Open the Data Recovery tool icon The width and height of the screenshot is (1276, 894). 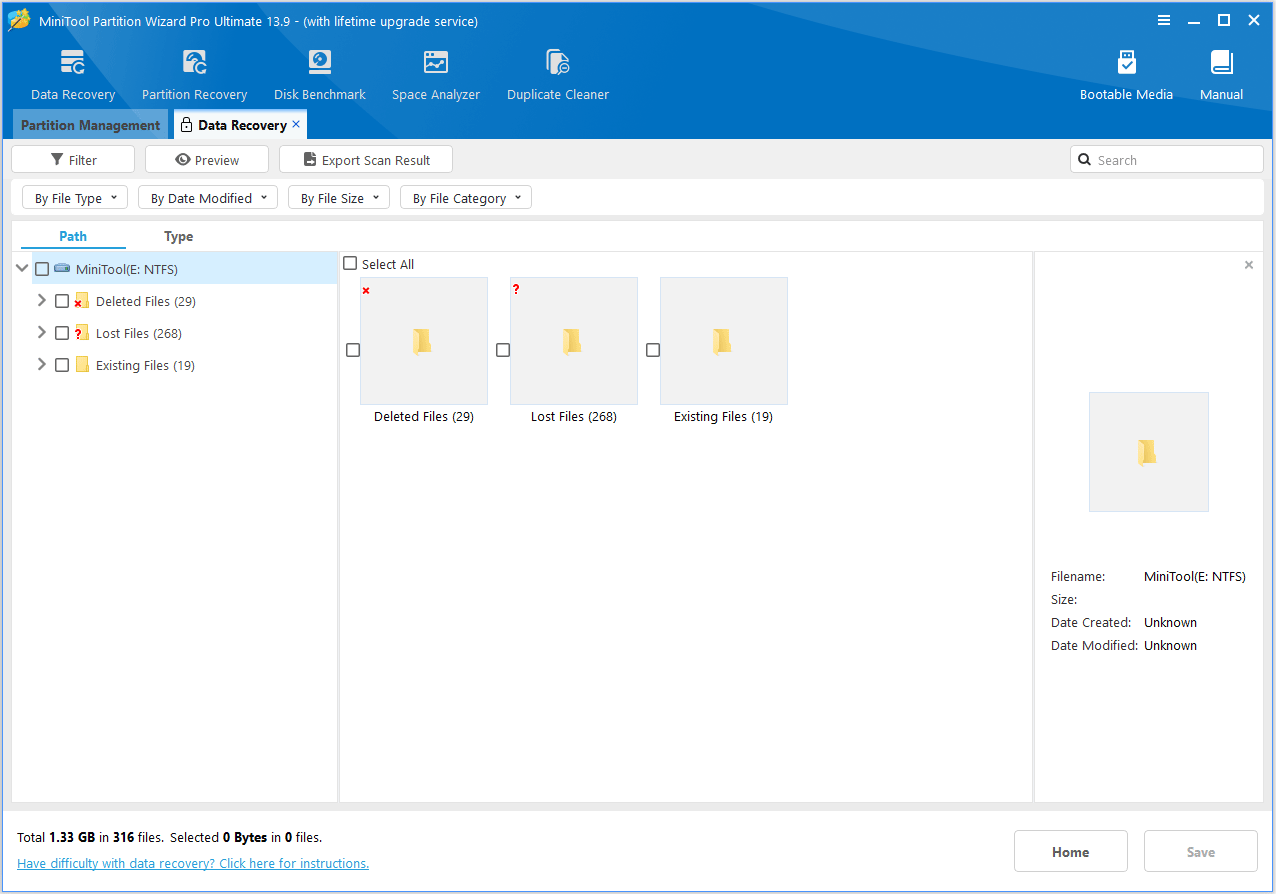click(x=73, y=63)
